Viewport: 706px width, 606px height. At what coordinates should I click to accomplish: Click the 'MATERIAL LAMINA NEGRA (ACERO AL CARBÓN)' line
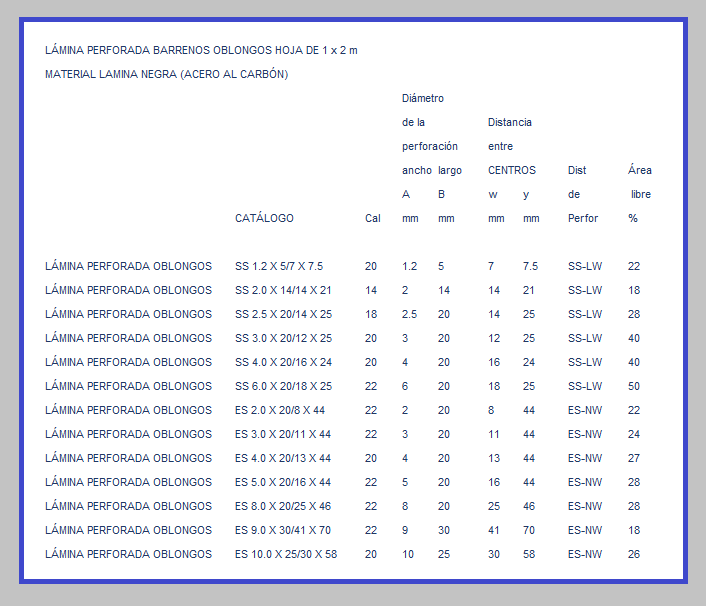click(167, 74)
